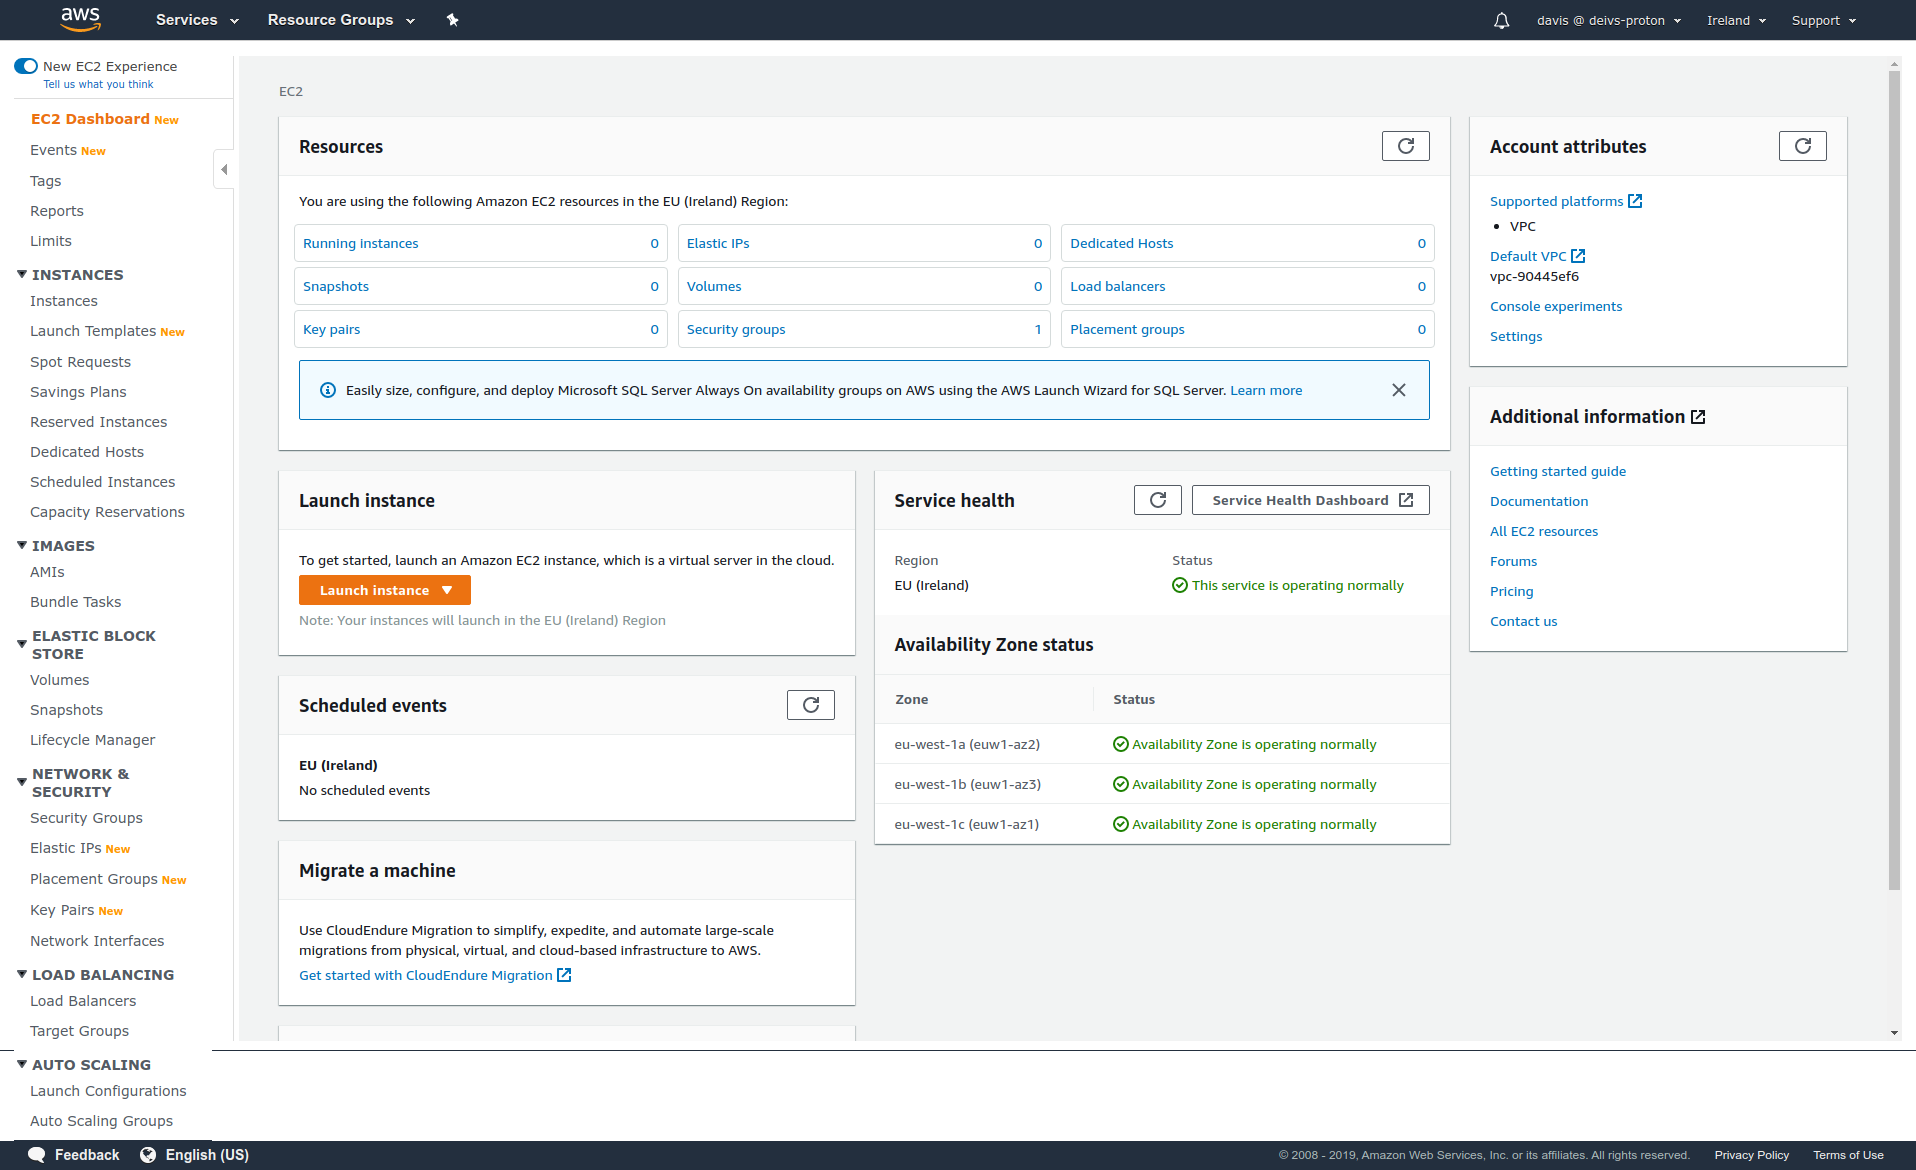Click the orange Launch instance dropdown button
Viewport: 1916px width, 1170px height.
385,590
